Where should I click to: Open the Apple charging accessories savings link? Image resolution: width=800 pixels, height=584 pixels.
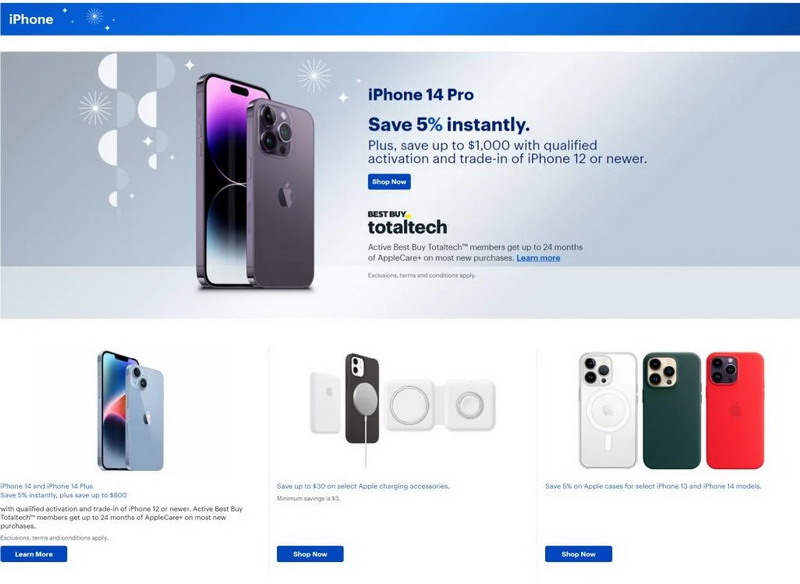point(363,486)
